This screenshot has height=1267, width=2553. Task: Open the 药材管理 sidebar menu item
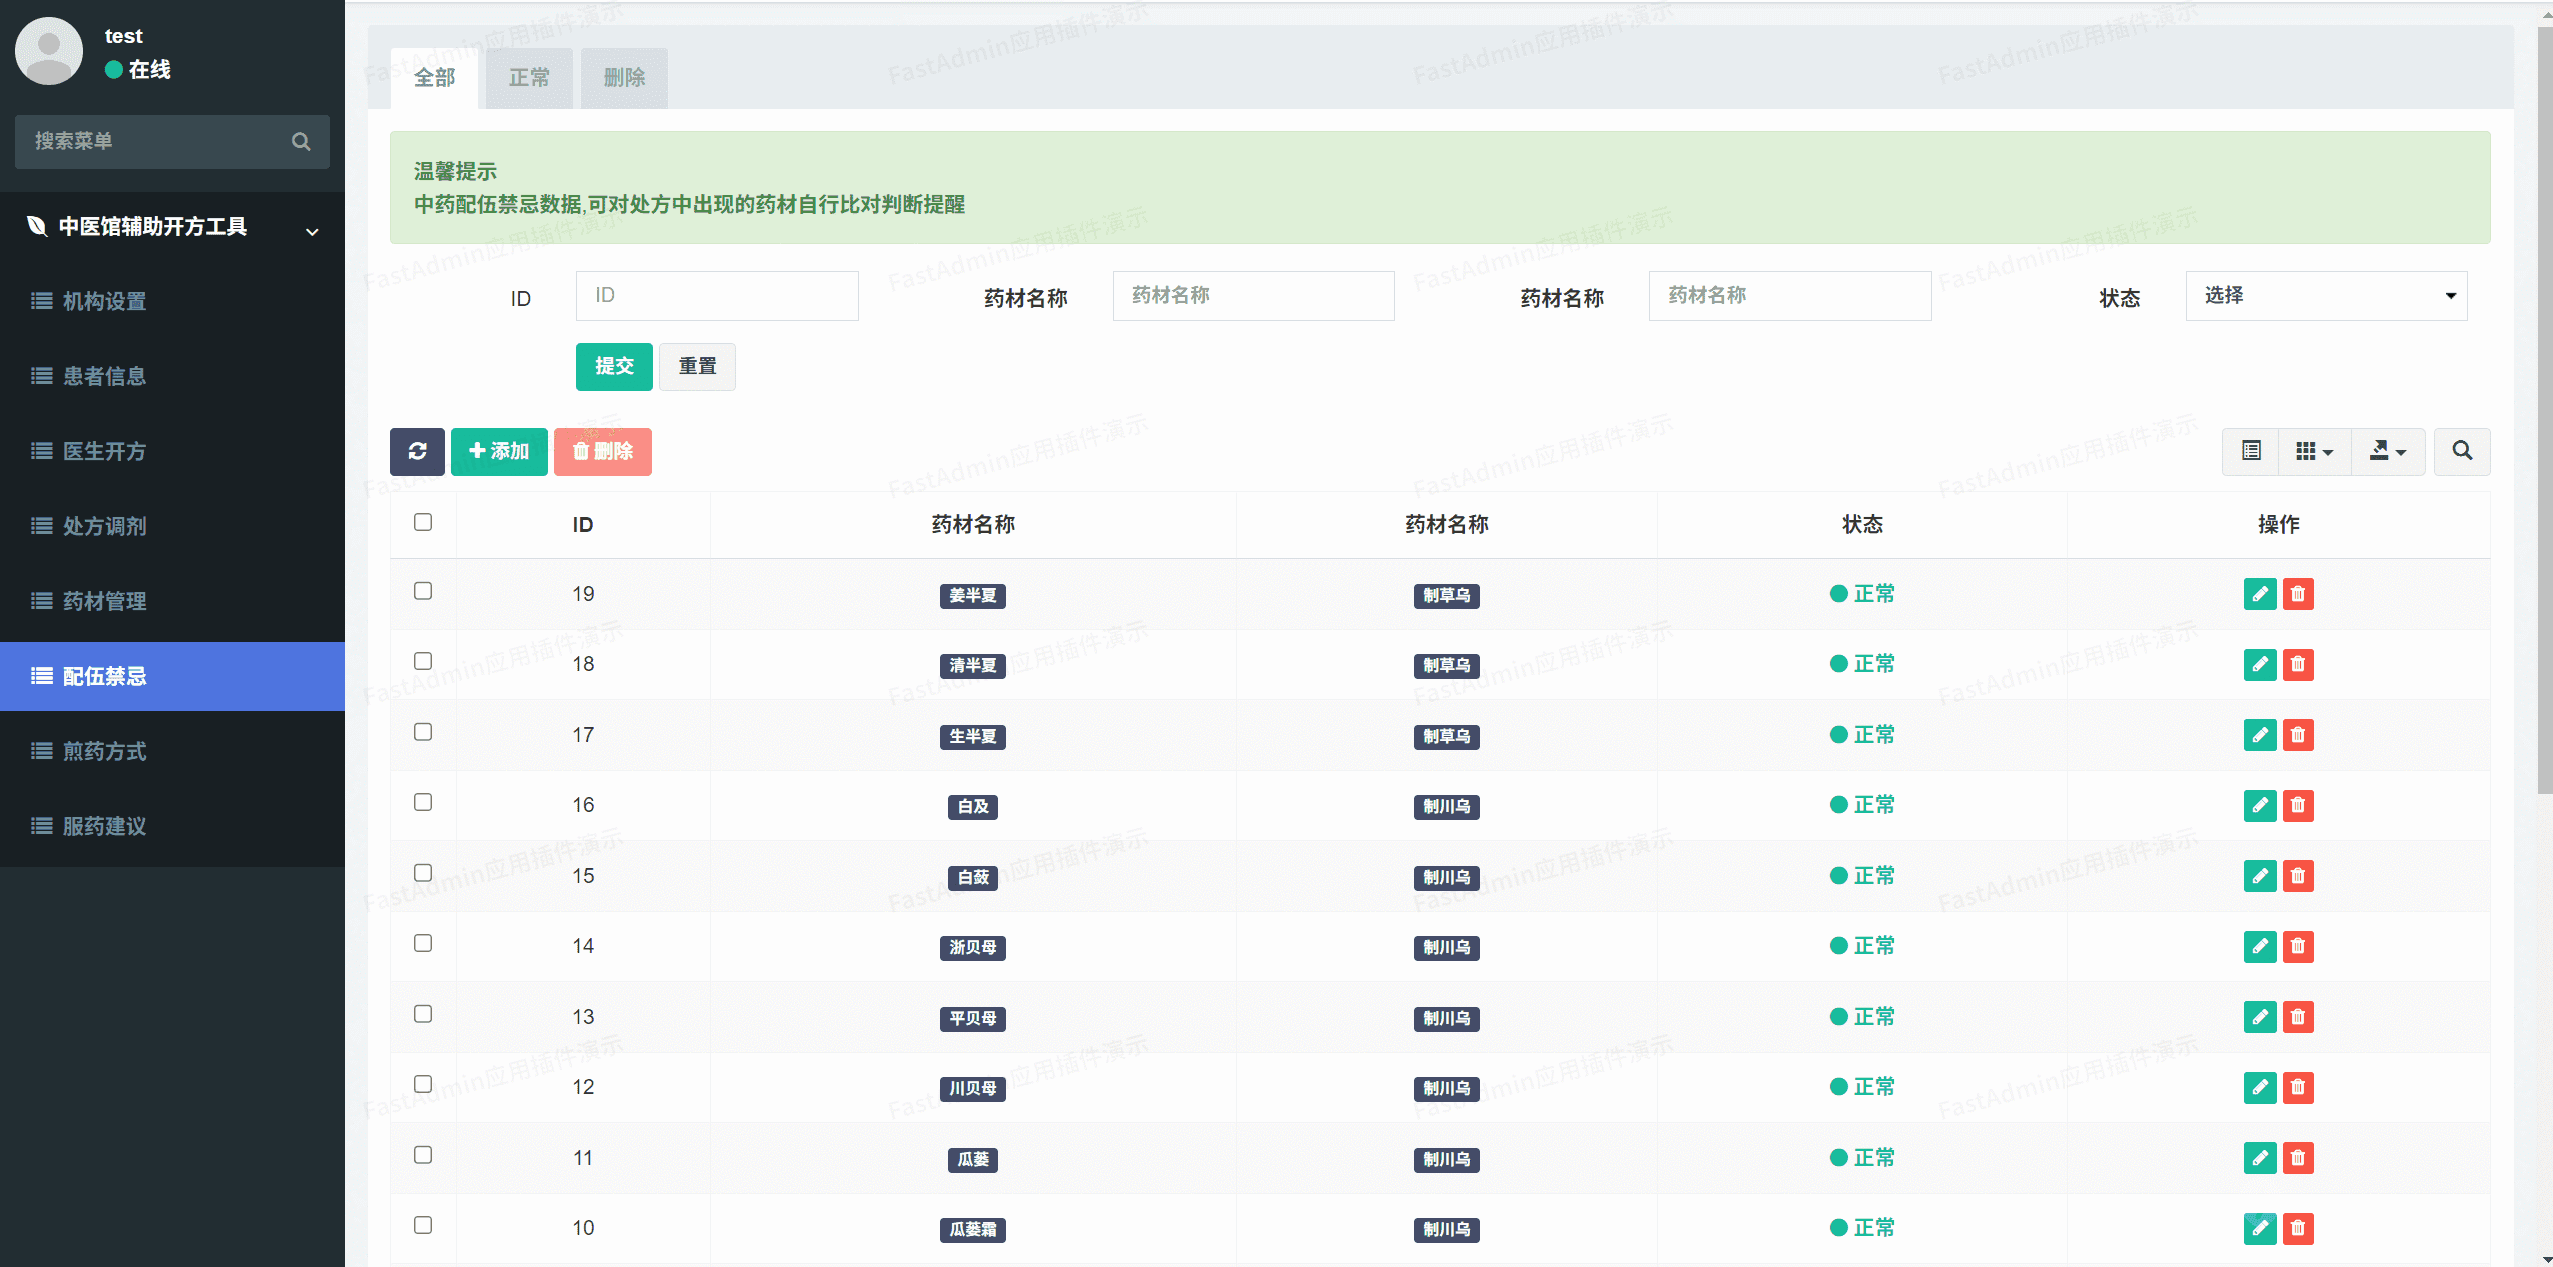(104, 601)
